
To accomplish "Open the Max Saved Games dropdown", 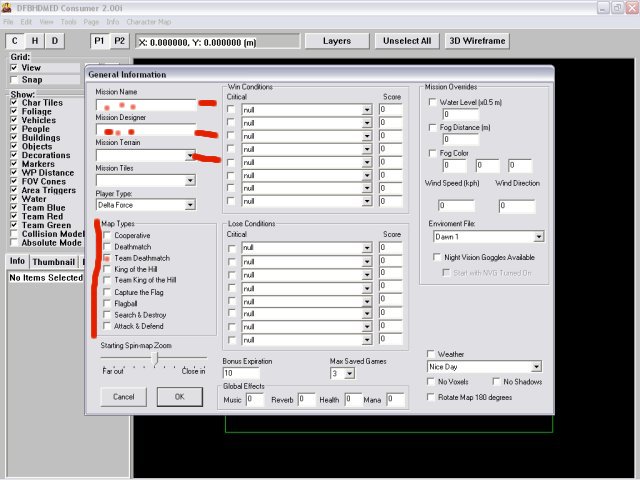I will (x=349, y=373).
